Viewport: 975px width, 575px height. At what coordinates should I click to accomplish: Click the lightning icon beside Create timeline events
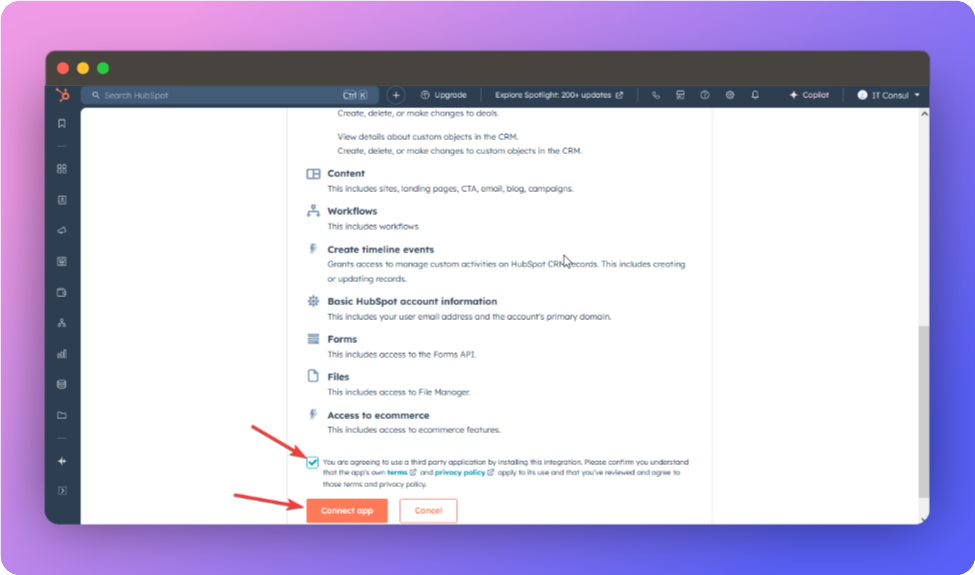click(313, 249)
